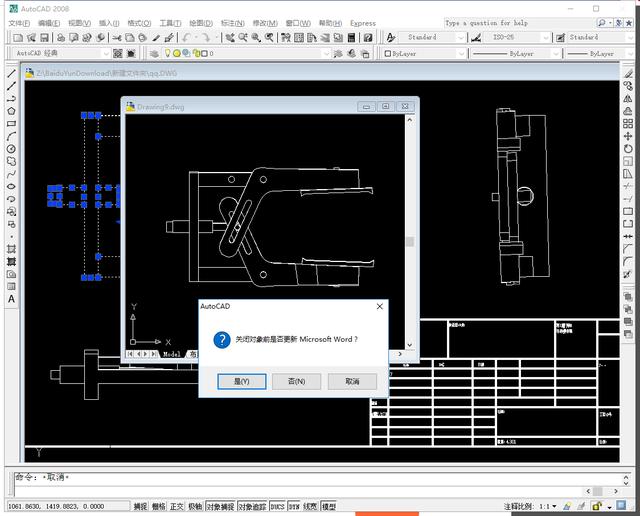Select the Polygon draw tool
Image resolution: width=640 pixels, height=516 pixels.
(x=11, y=110)
